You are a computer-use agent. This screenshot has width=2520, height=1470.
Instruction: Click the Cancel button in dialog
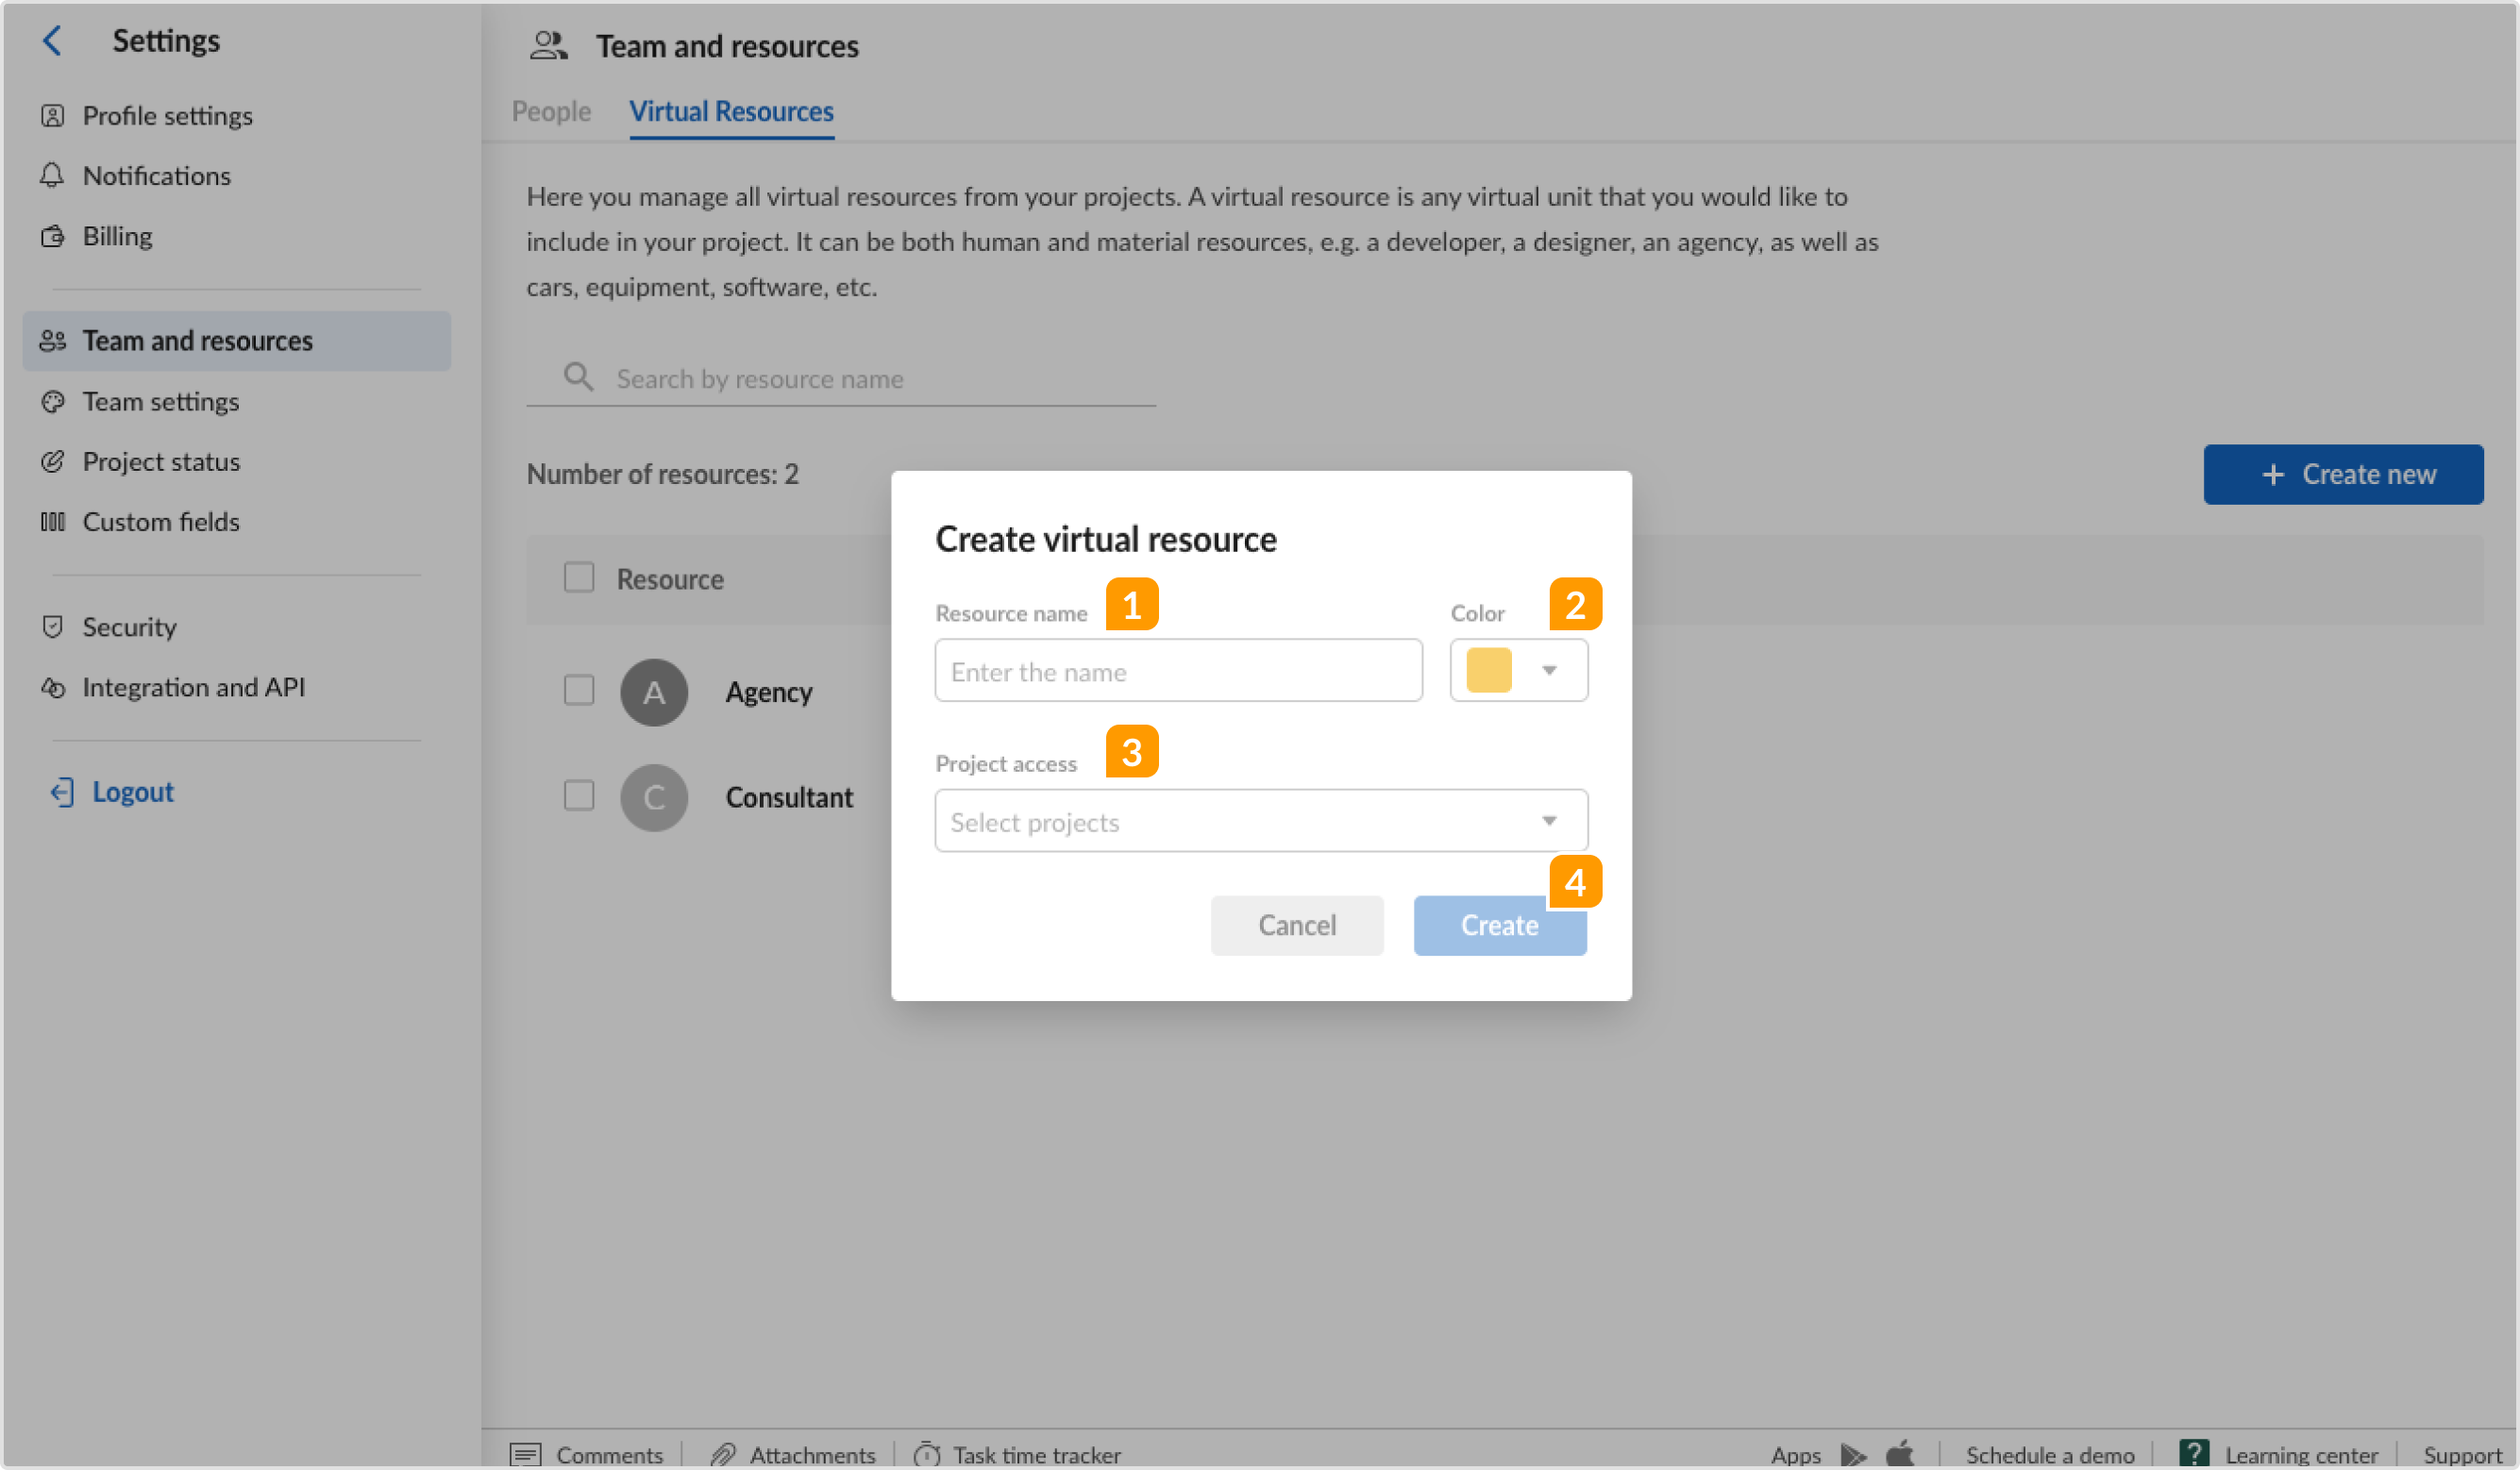tap(1297, 925)
